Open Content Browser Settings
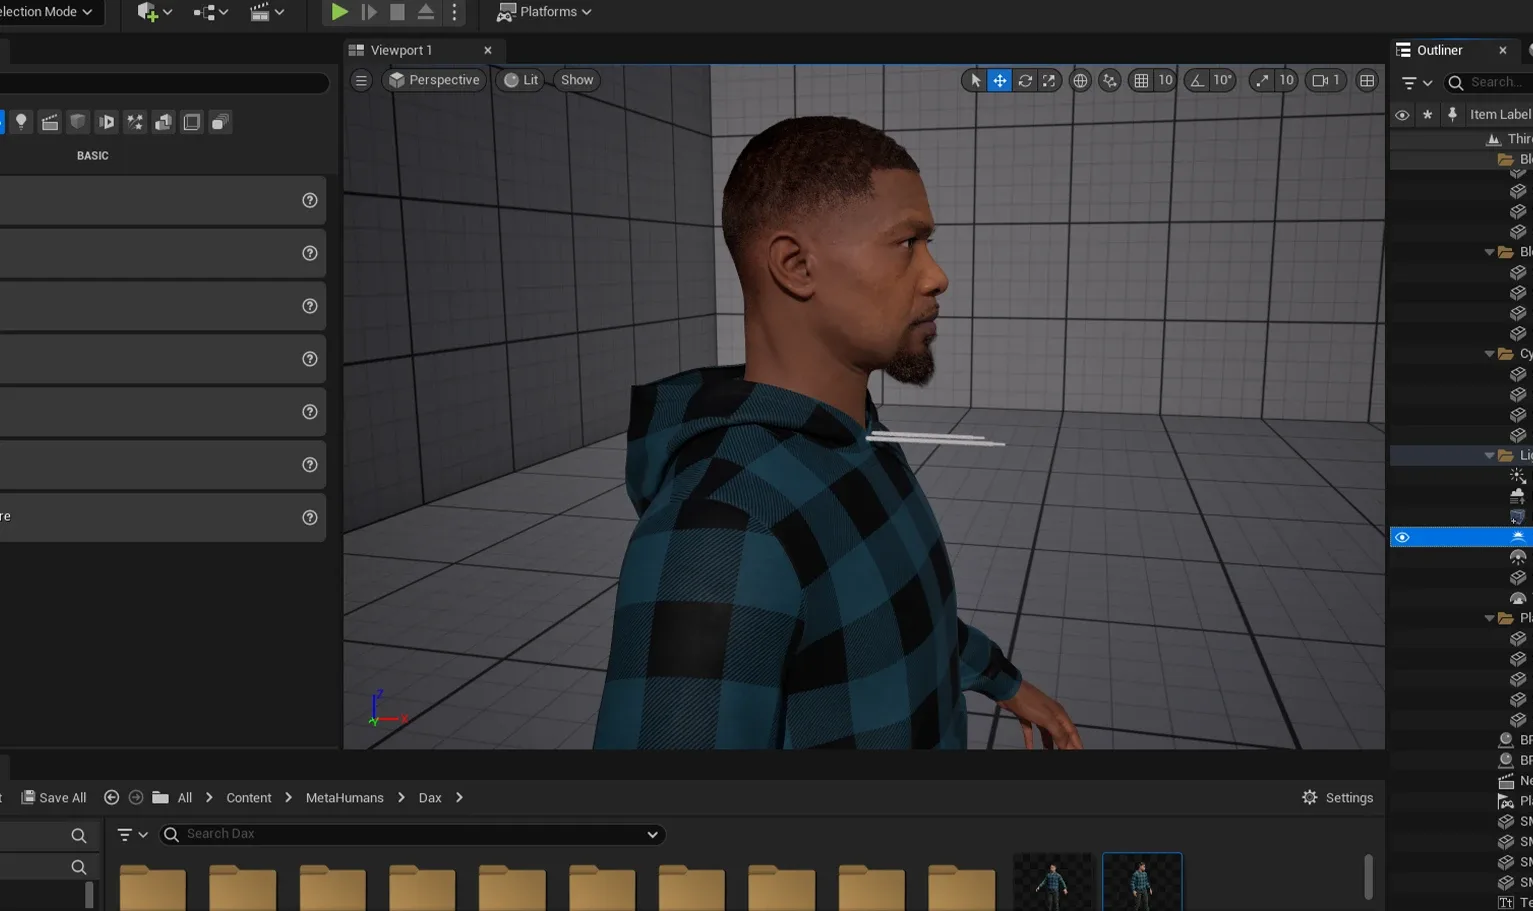The width and height of the screenshot is (1533, 911). (1337, 797)
